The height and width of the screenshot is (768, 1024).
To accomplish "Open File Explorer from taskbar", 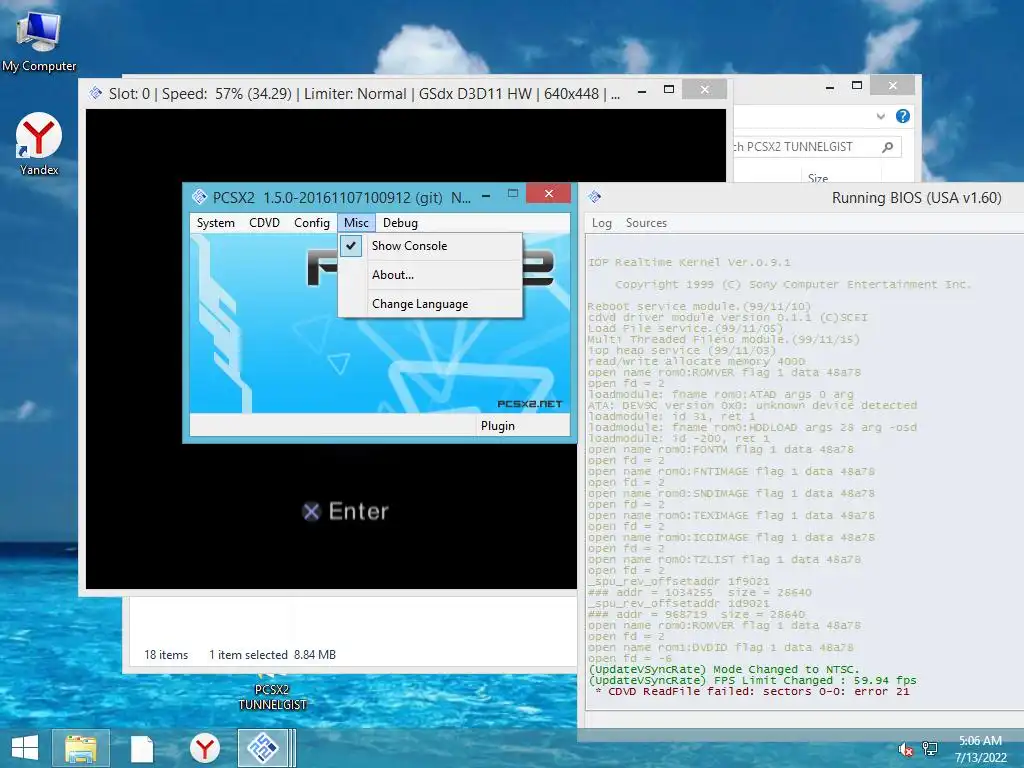I will 81,748.
